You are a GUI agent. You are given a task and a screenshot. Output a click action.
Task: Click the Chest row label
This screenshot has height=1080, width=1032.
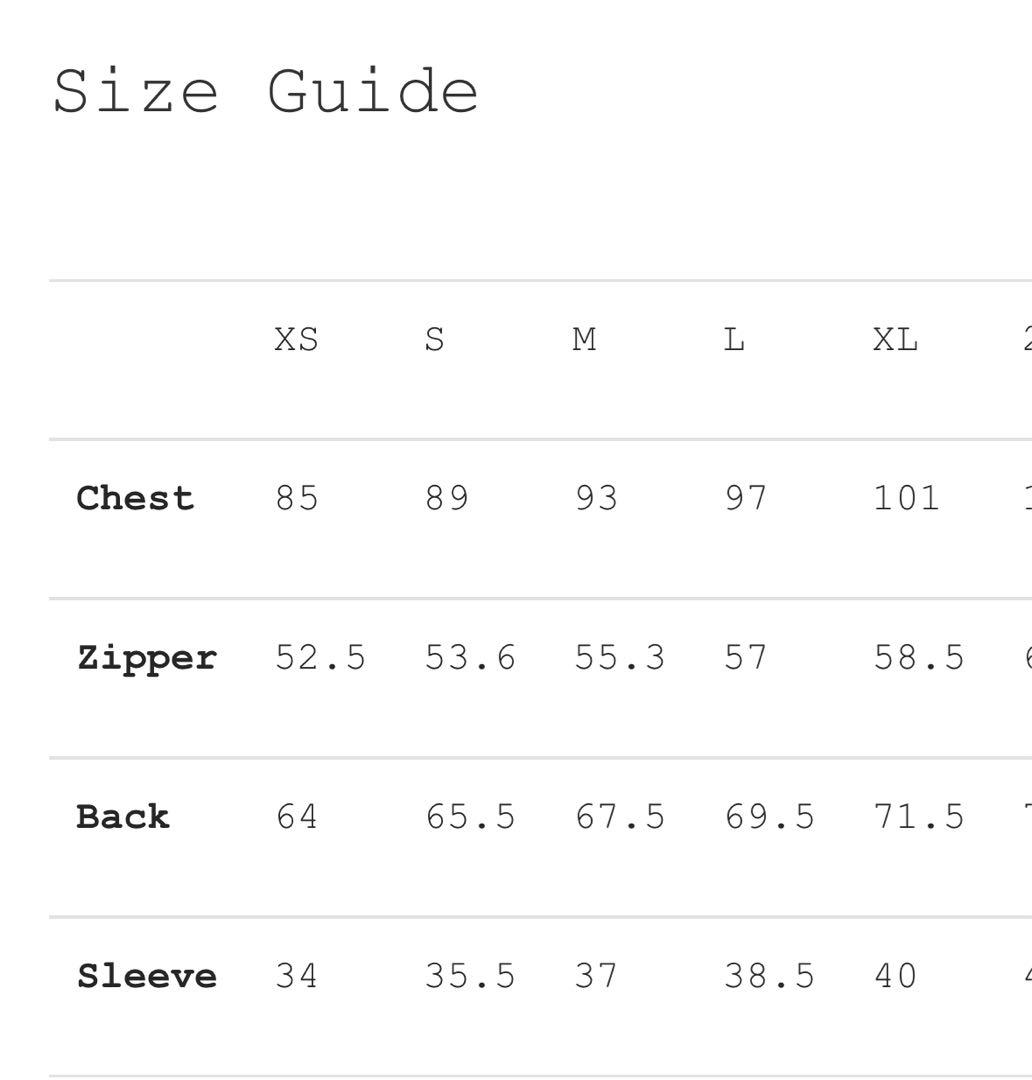pyautogui.click(x=135, y=498)
